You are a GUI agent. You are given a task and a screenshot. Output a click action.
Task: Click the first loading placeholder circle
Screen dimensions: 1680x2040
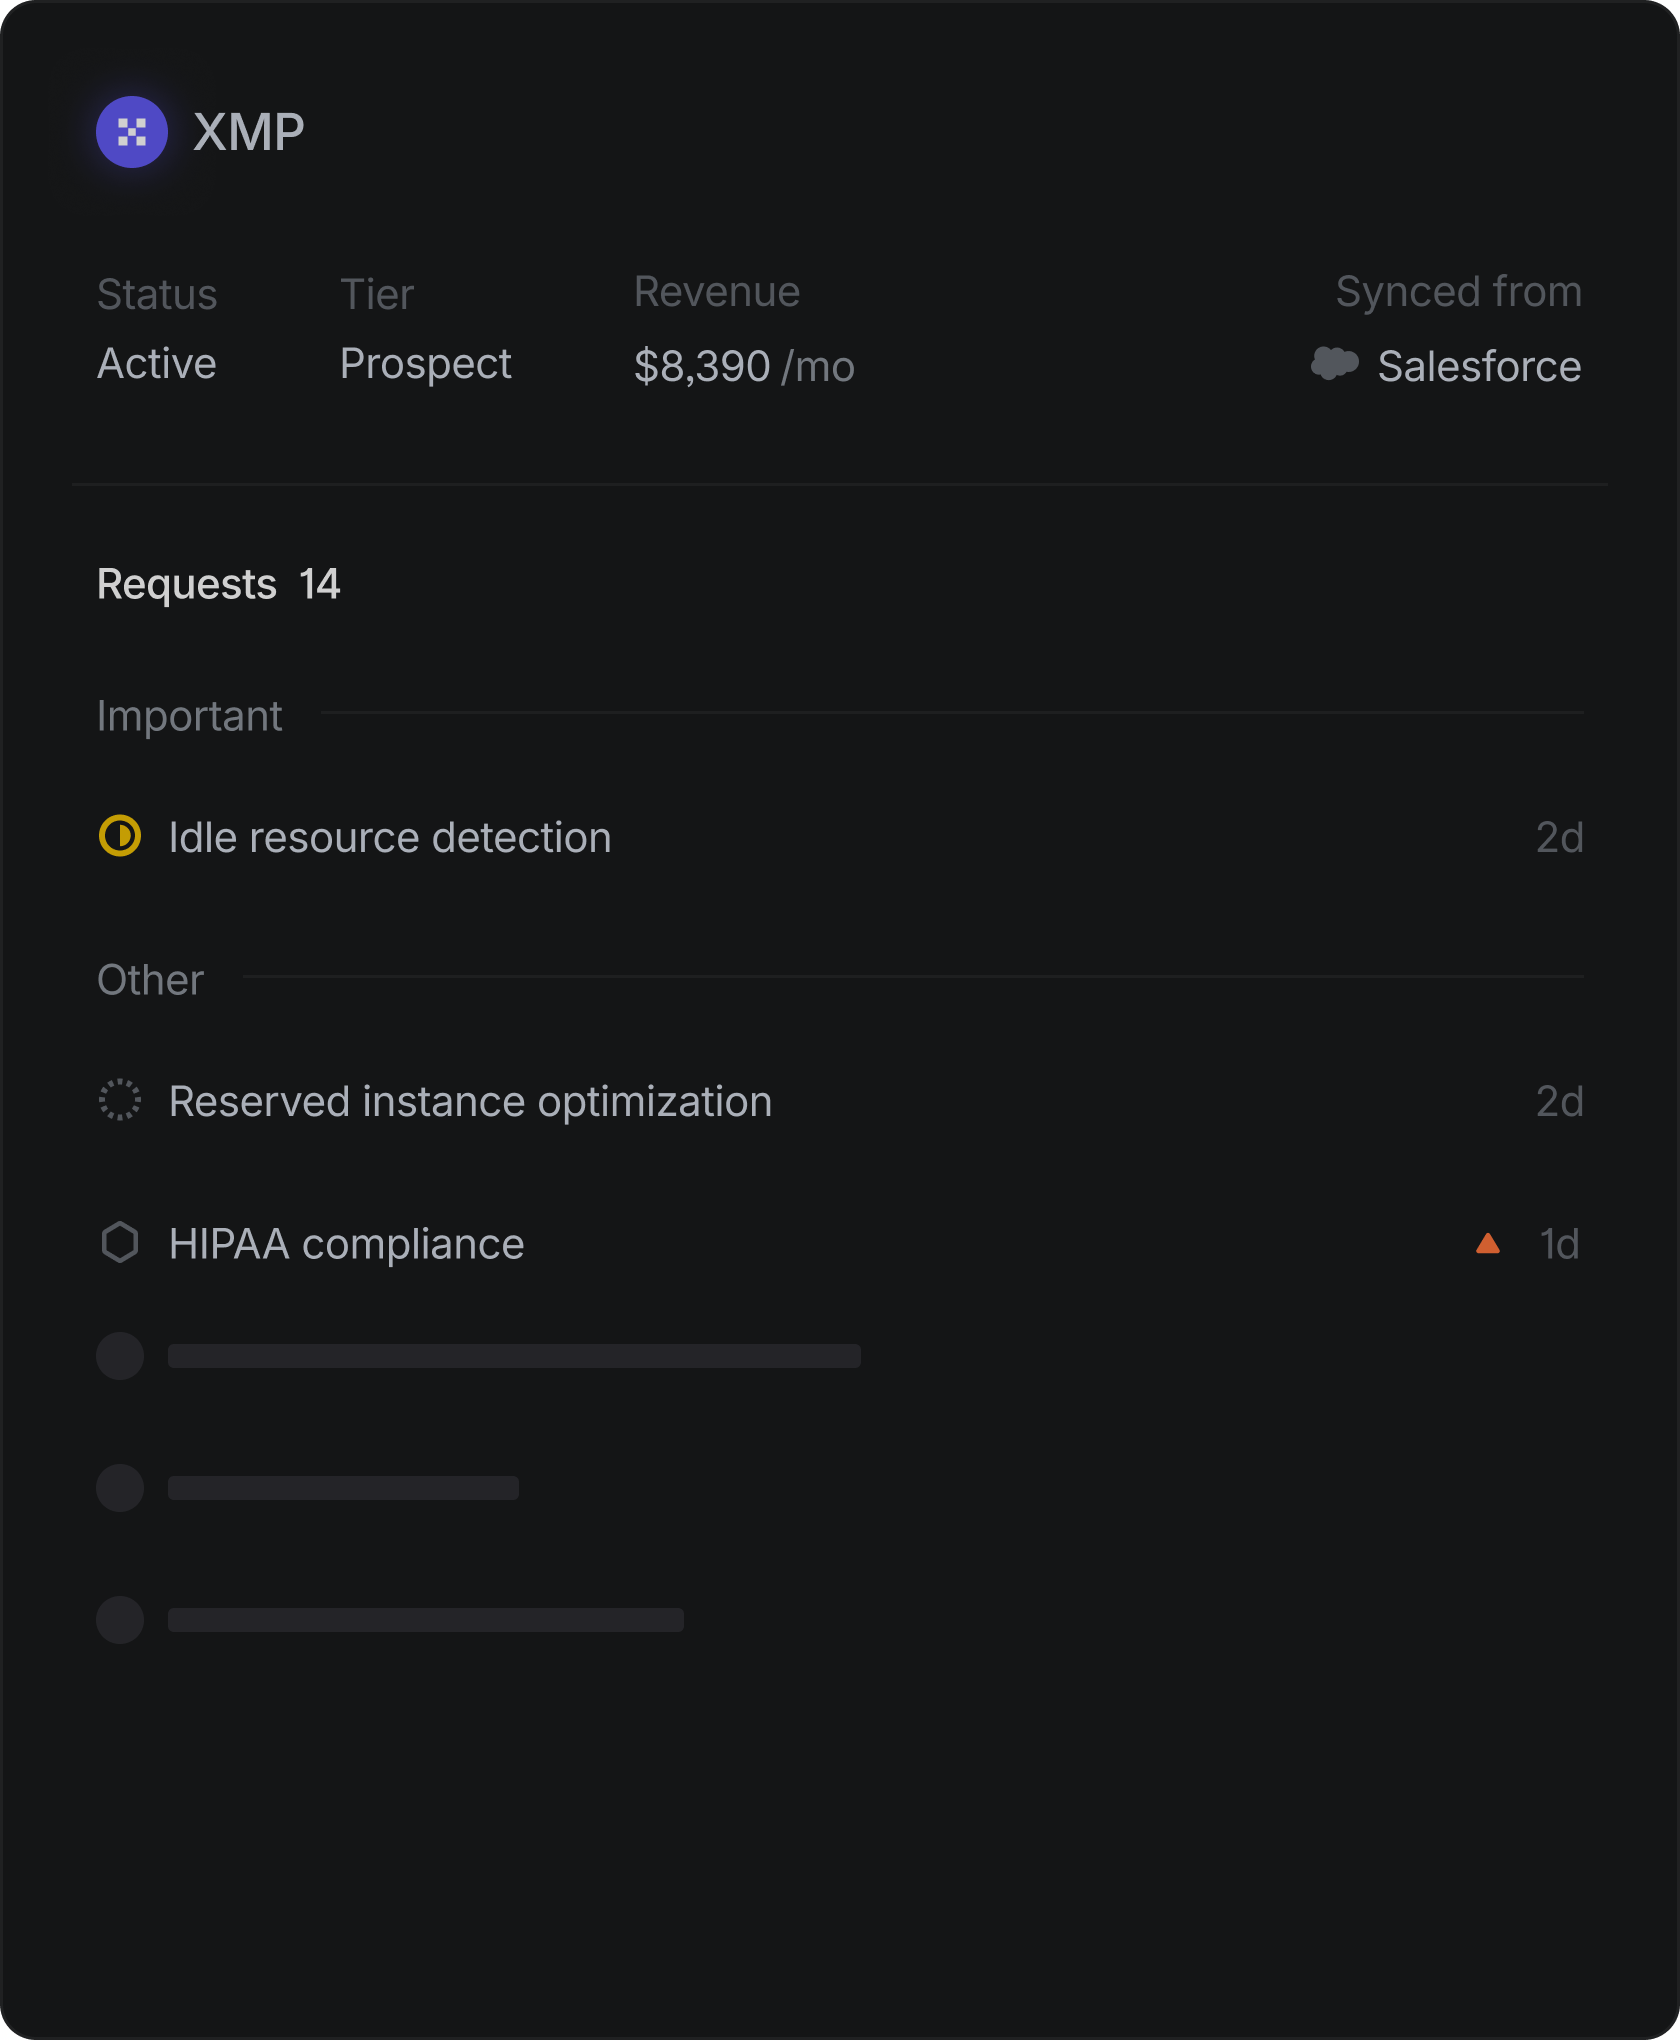(120, 1356)
